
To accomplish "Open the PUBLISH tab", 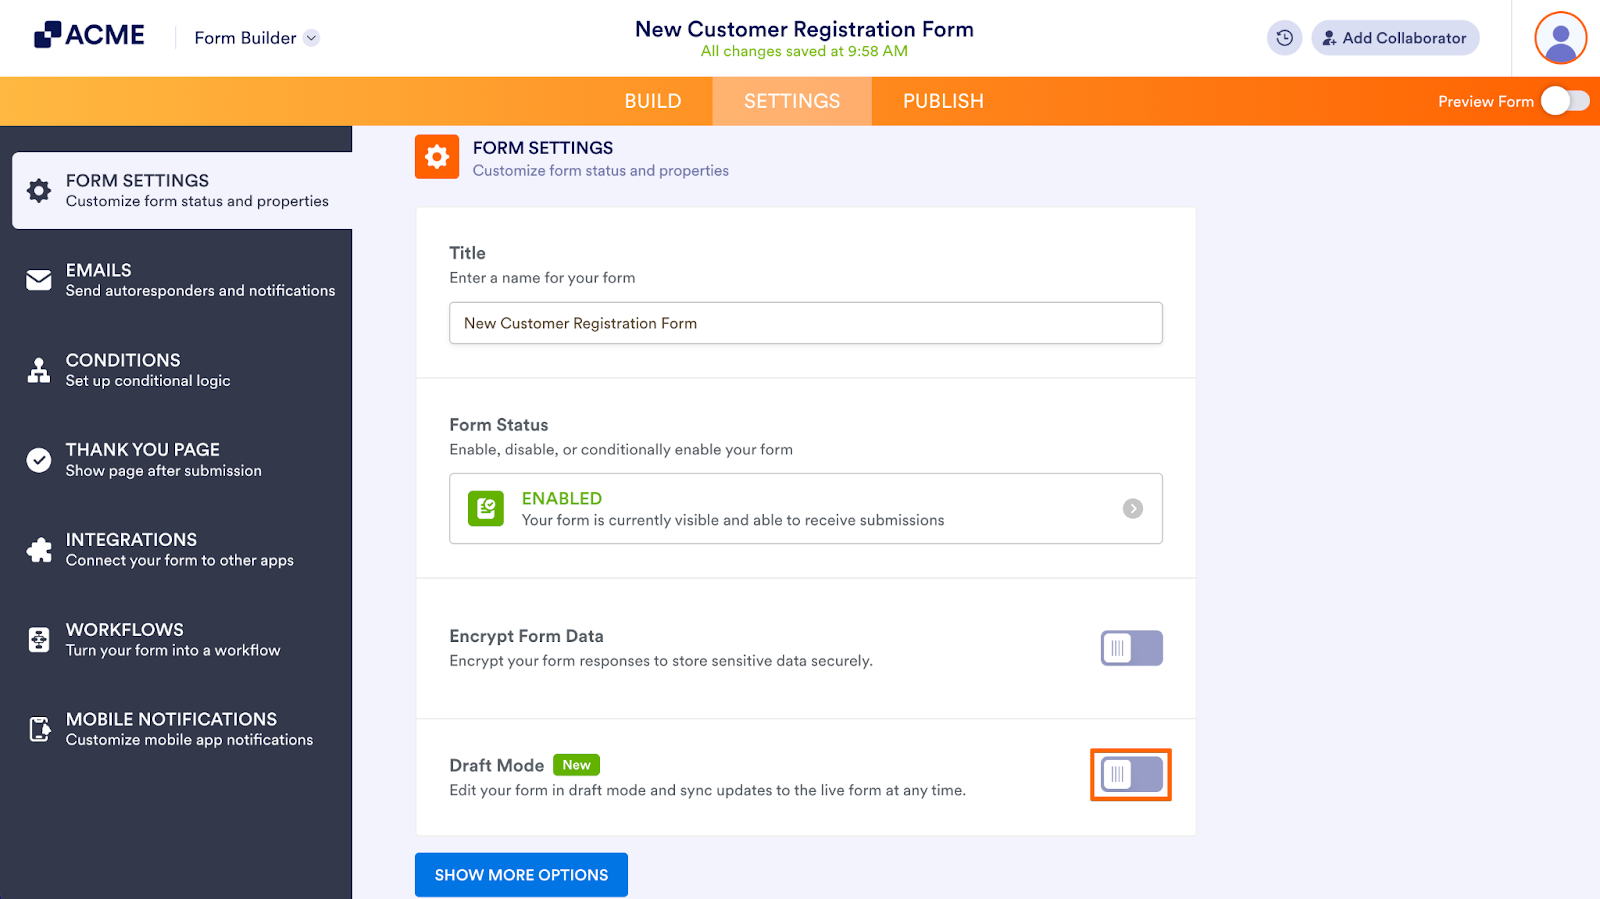I will coord(942,100).
